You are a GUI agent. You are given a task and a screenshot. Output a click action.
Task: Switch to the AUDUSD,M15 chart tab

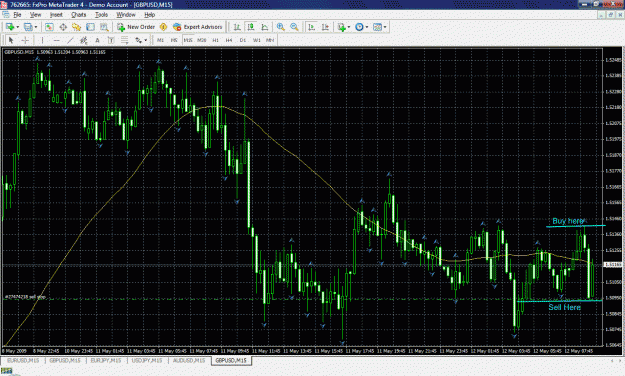[x=189, y=360]
